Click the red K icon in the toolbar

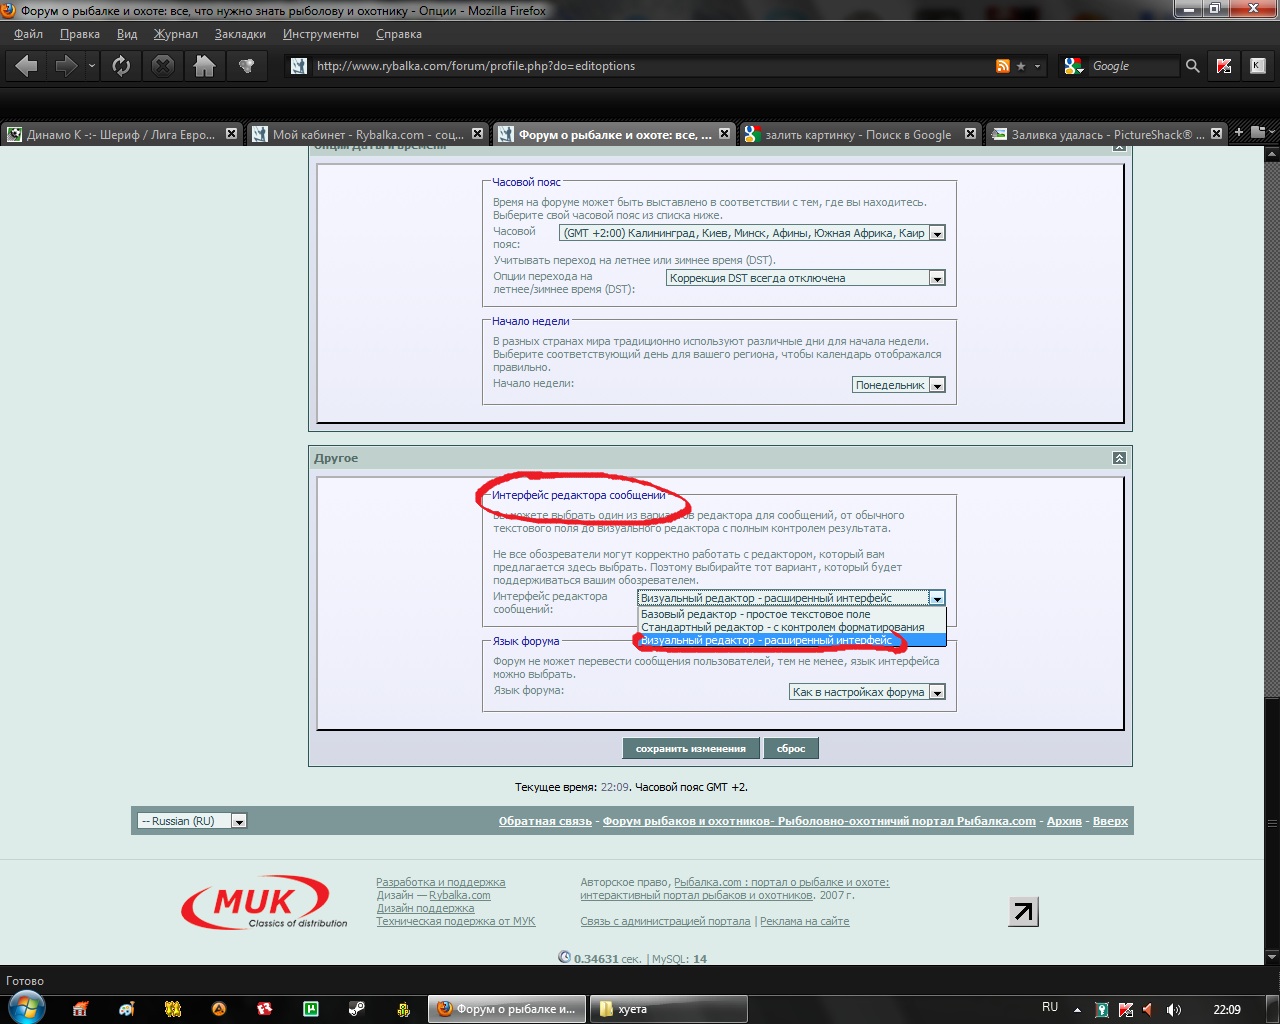click(x=1224, y=66)
